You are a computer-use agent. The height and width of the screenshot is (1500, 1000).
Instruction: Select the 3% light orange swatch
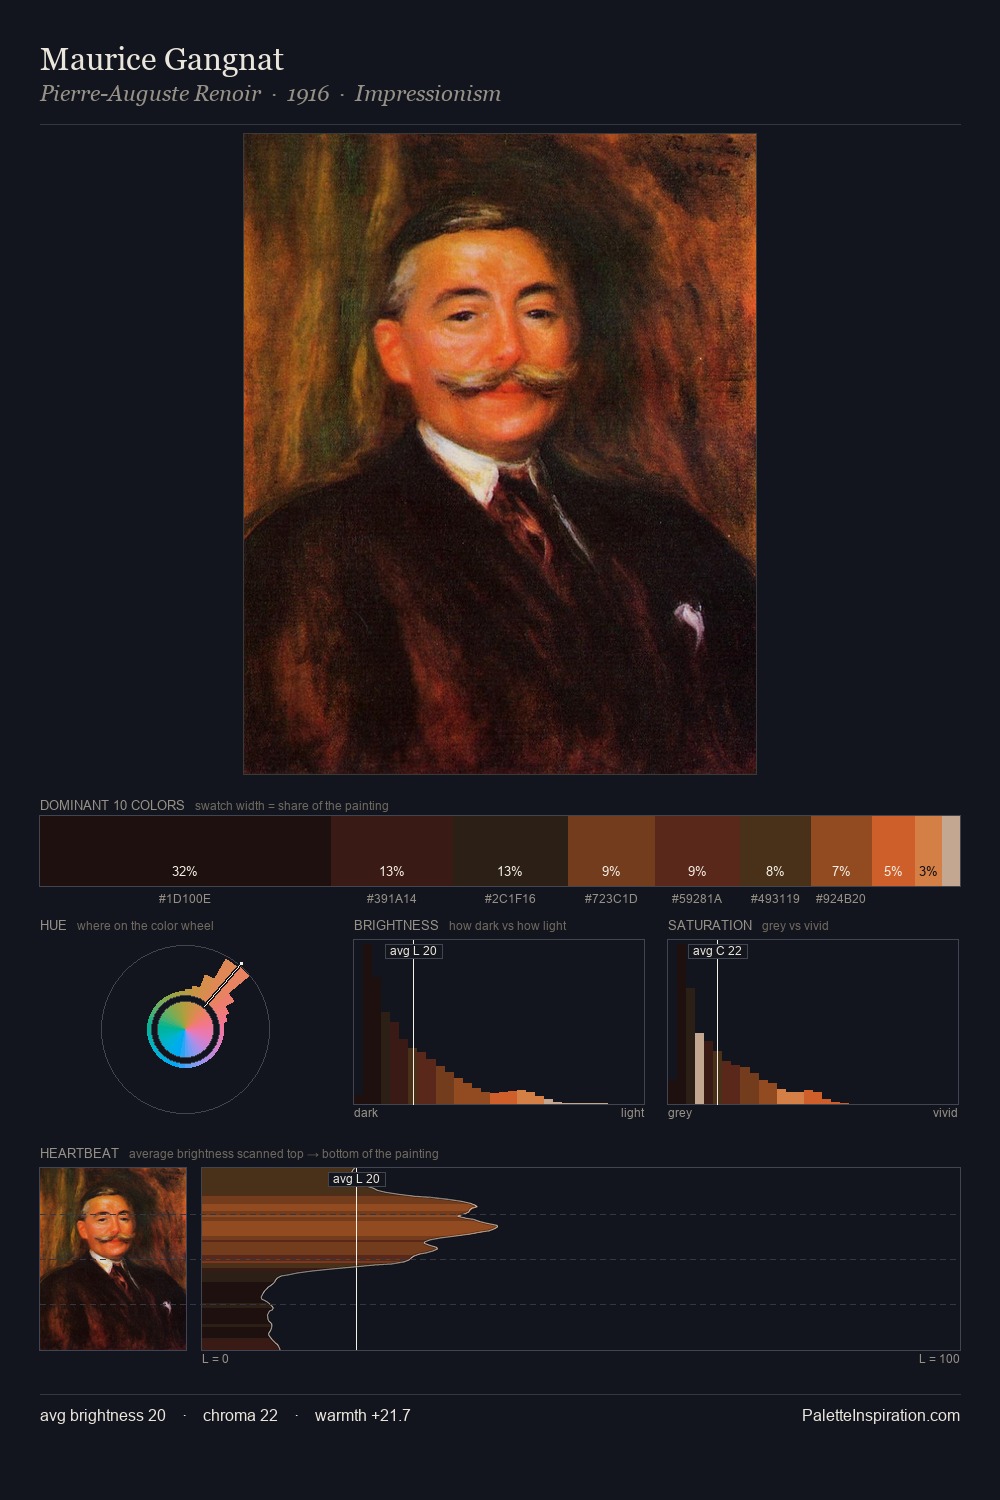[x=928, y=851]
